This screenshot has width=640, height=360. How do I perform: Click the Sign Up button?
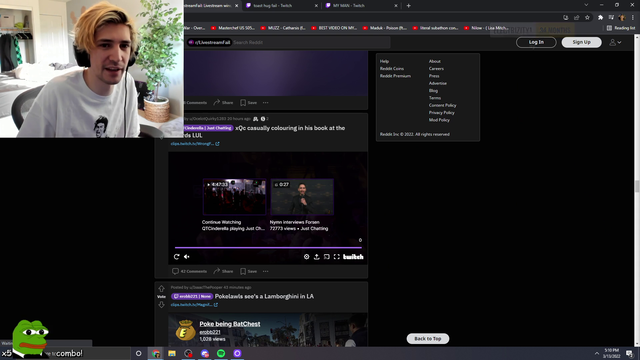click(581, 42)
